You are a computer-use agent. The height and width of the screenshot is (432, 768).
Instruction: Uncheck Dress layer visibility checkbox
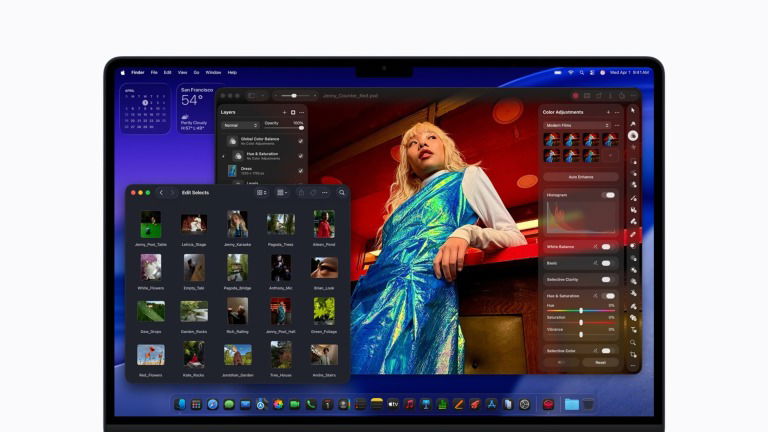(x=300, y=170)
